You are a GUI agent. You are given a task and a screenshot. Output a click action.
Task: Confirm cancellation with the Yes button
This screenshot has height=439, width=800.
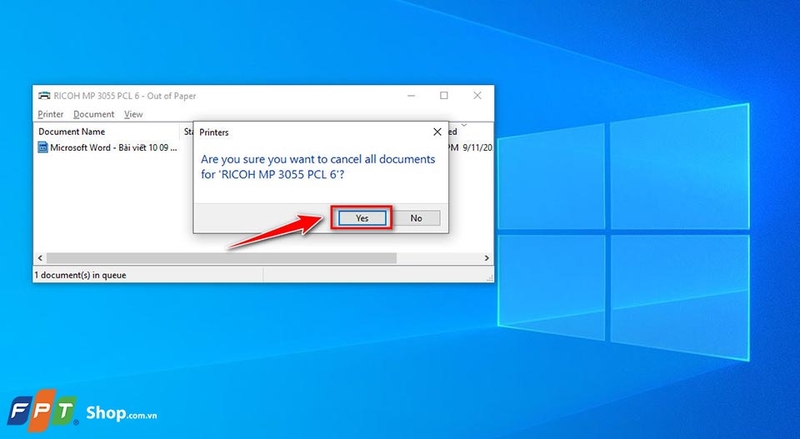click(362, 218)
